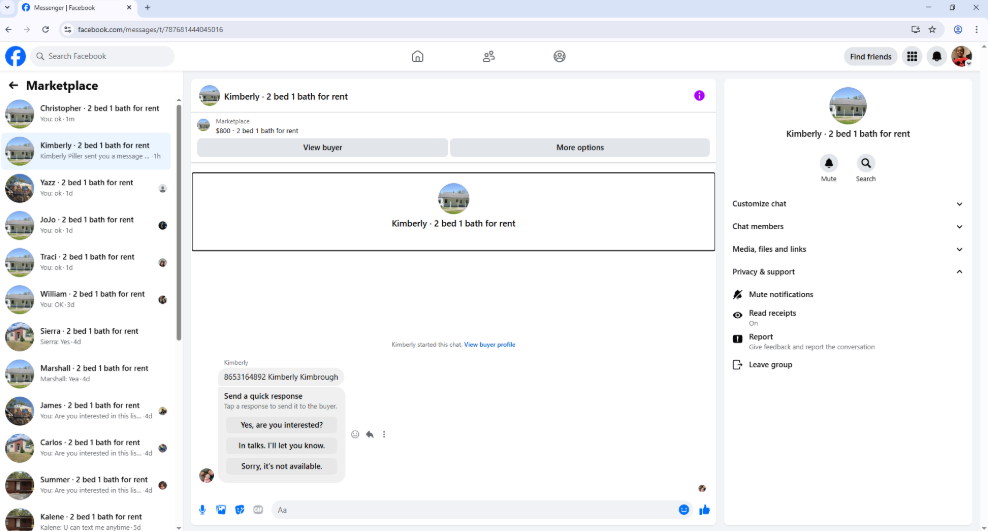The width and height of the screenshot is (988, 531).
Task: Click the voice clip microphone icon
Action: coord(202,510)
